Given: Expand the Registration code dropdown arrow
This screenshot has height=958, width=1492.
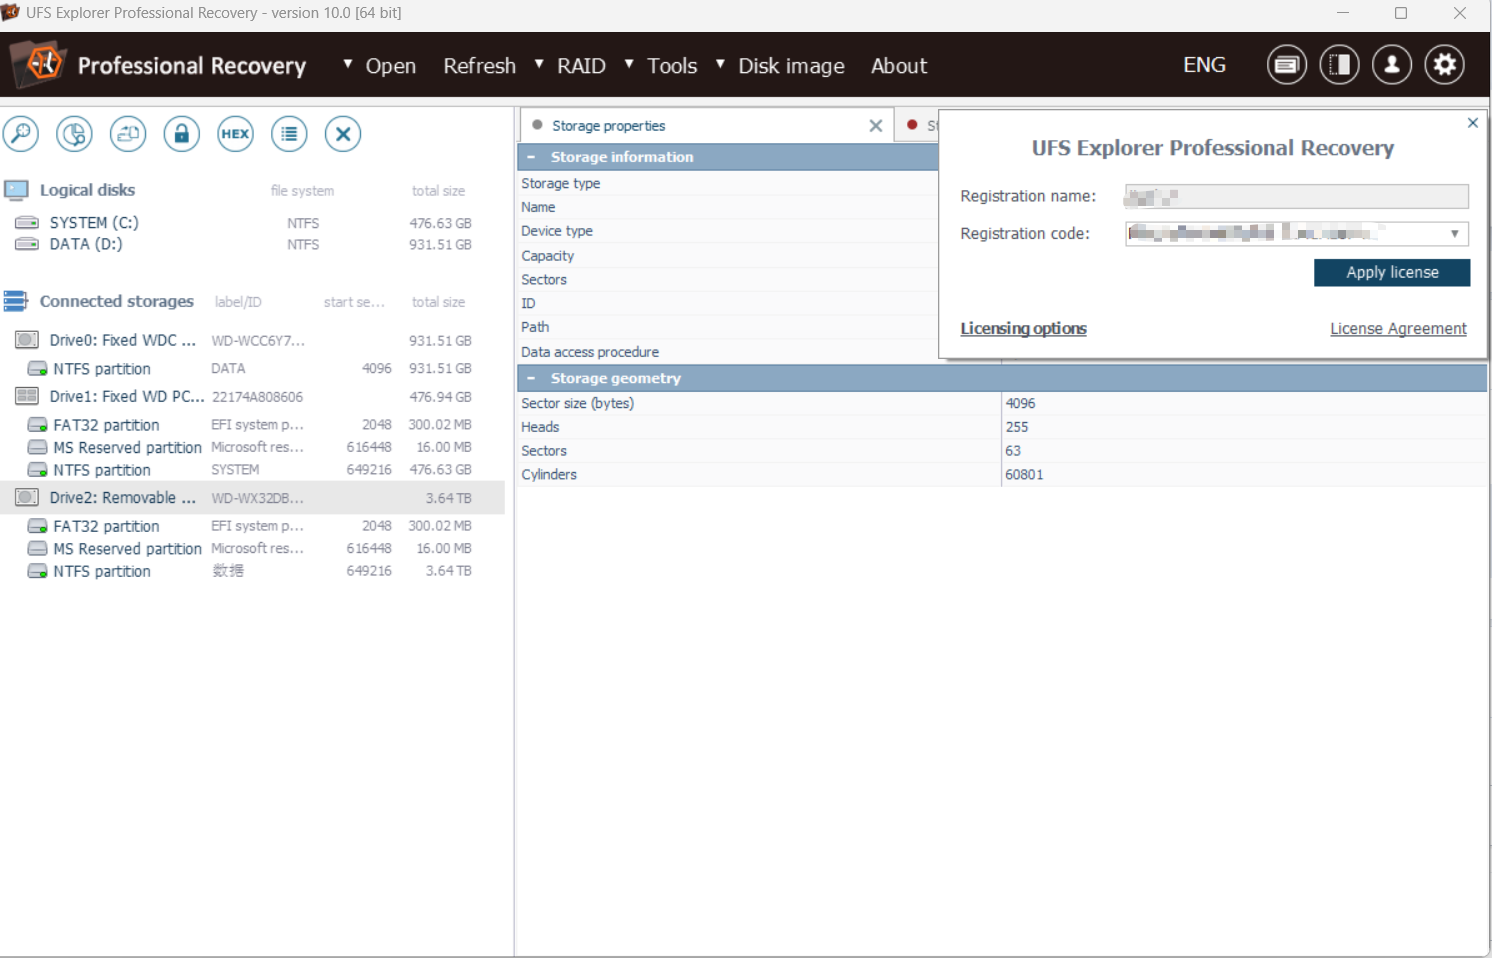Looking at the screenshot, I should (1455, 234).
